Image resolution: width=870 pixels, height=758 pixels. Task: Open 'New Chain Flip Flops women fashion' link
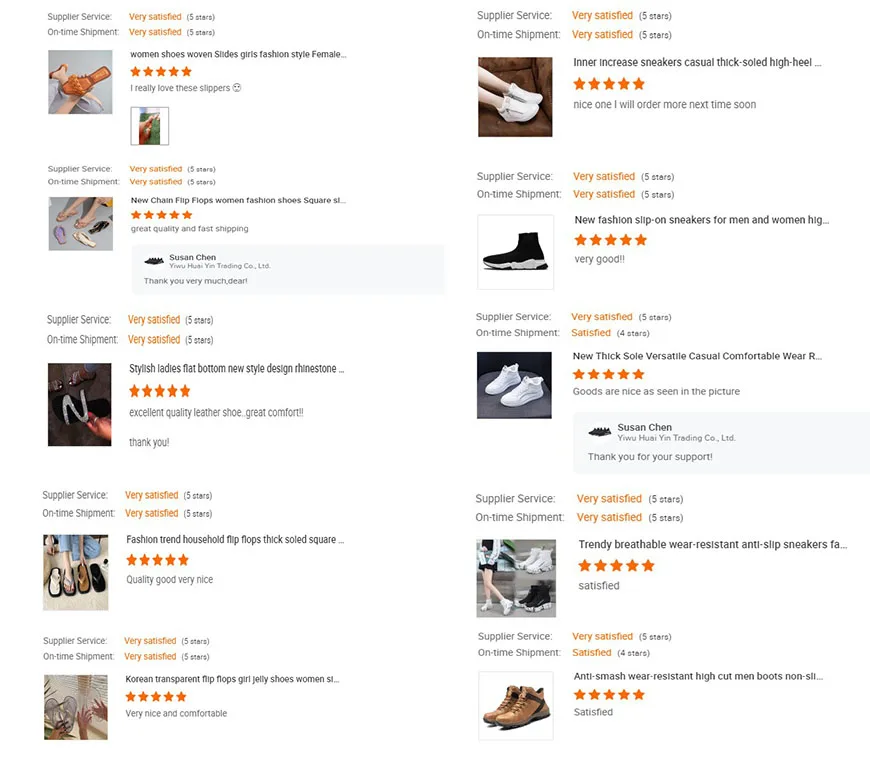click(238, 200)
